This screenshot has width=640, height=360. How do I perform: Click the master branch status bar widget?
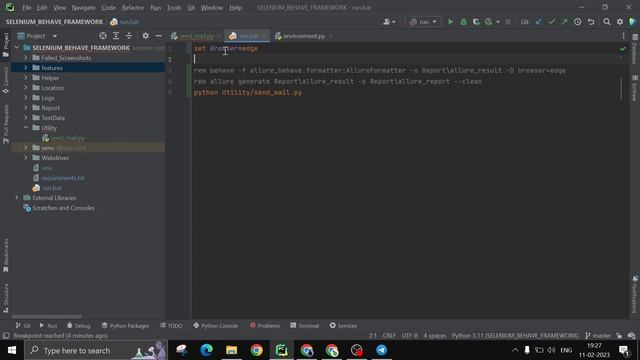tap(598, 336)
